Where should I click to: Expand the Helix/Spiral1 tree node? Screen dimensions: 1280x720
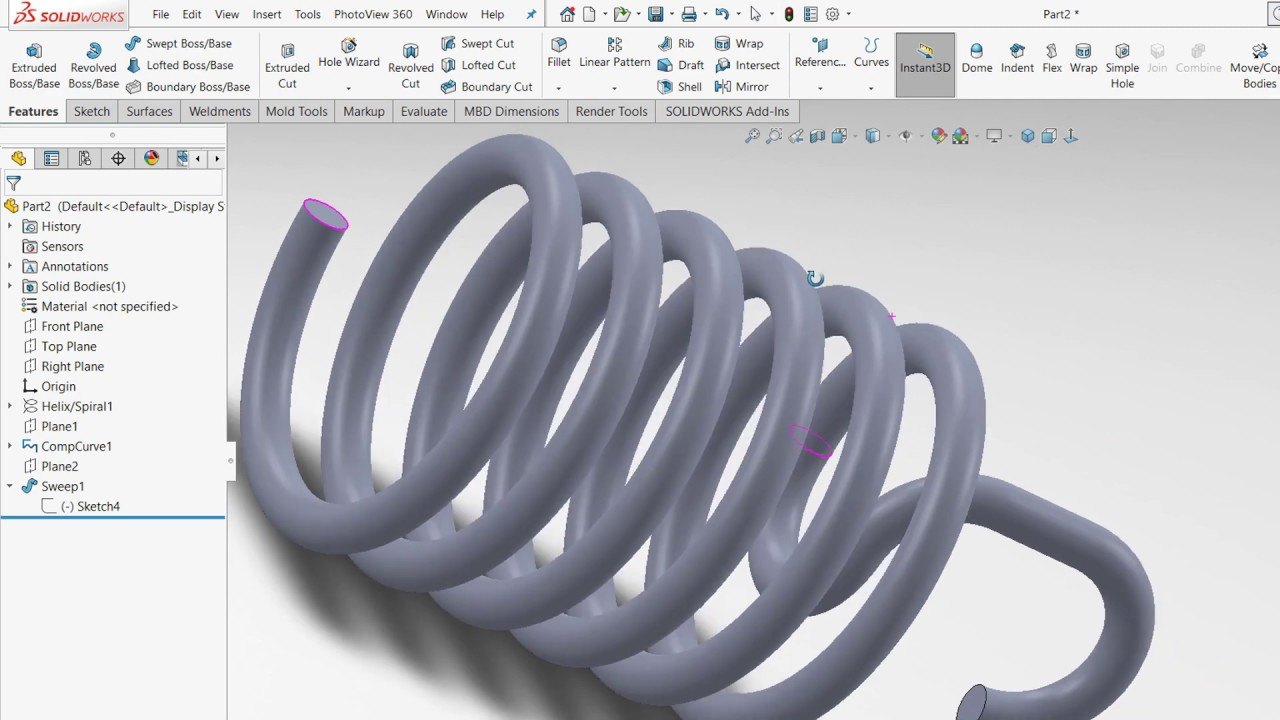10,406
